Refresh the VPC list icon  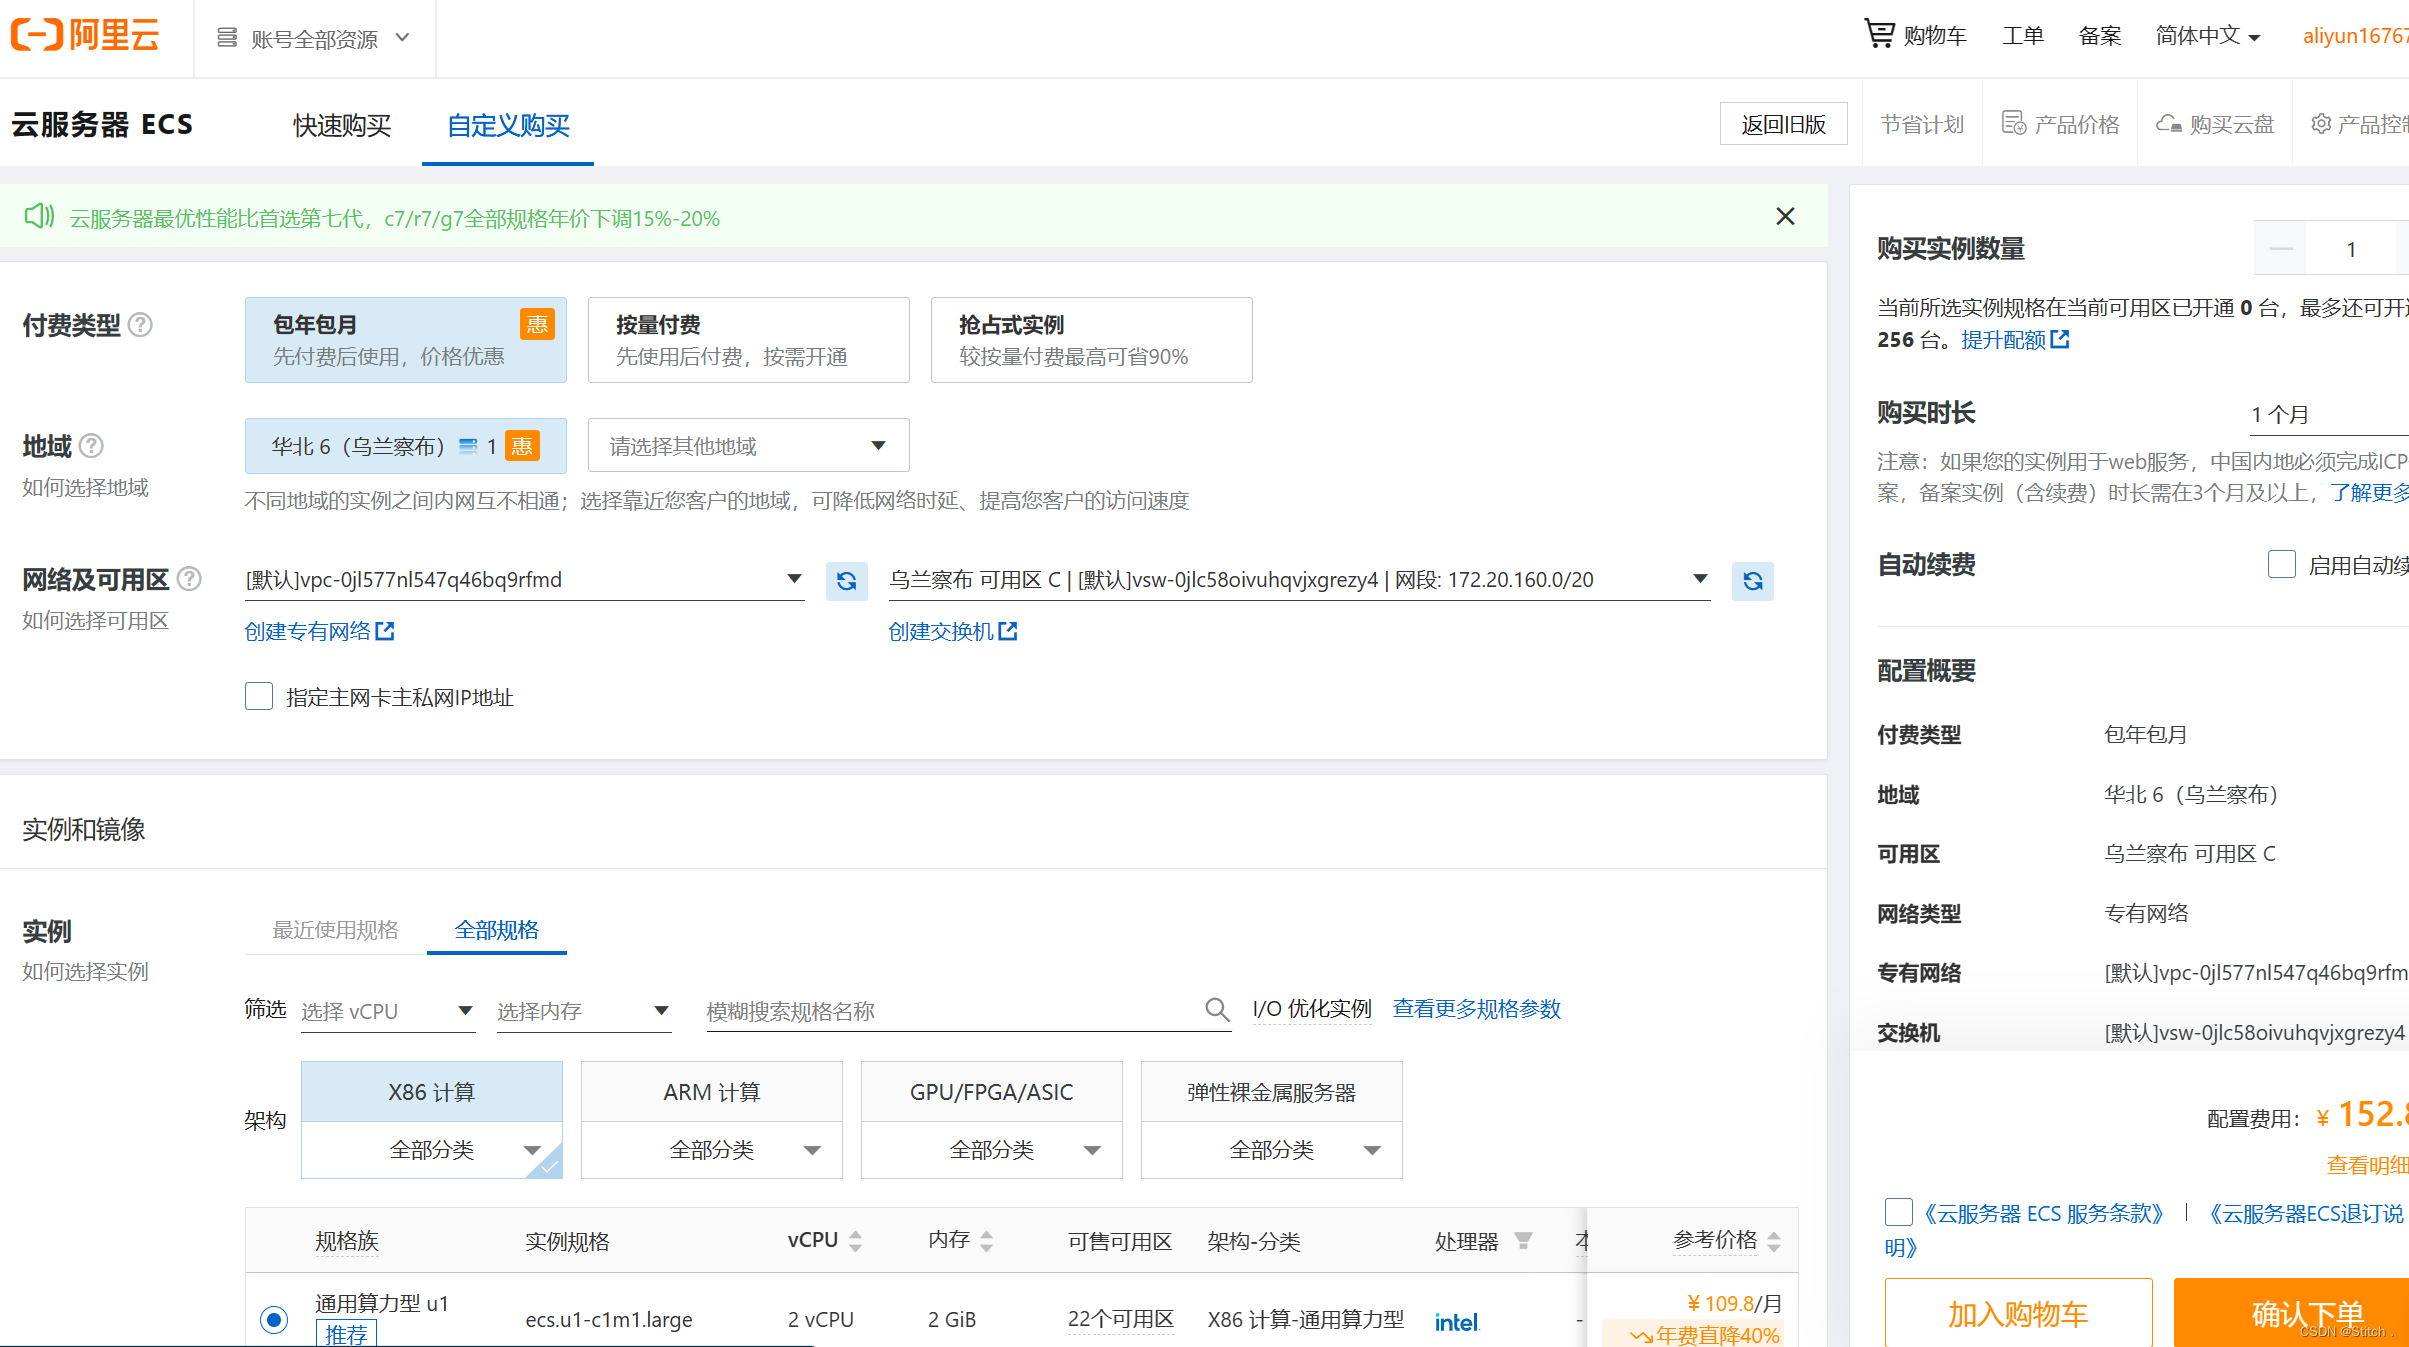pyautogui.click(x=846, y=581)
